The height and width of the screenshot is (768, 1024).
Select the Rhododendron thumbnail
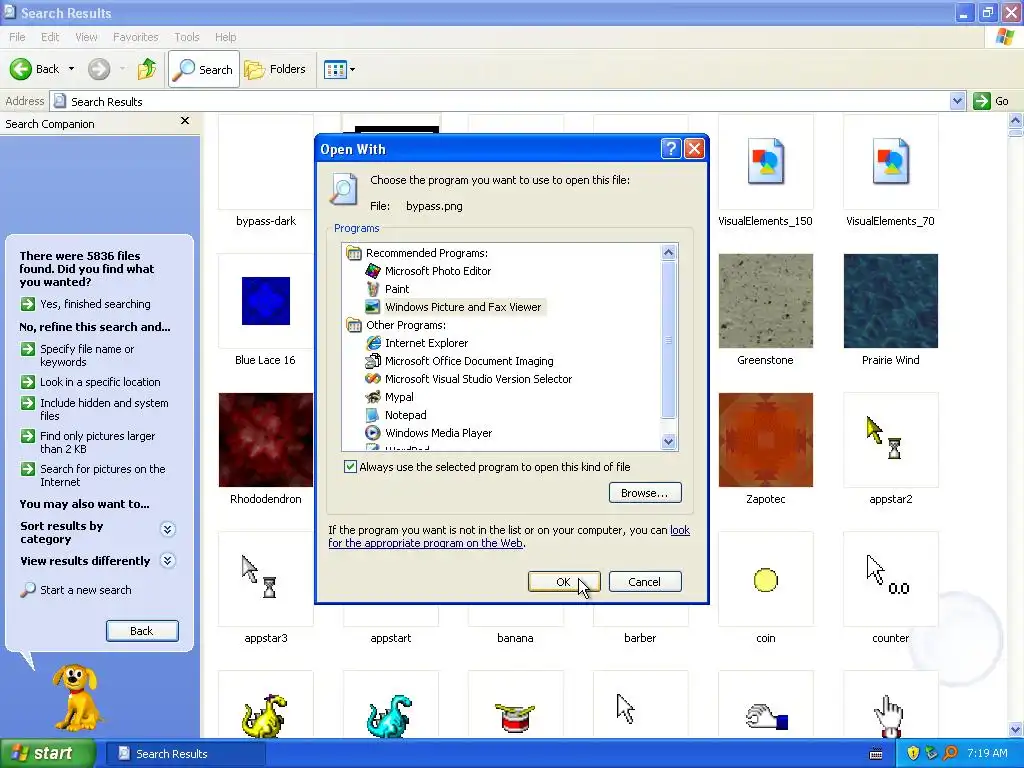pyautogui.click(x=266, y=440)
